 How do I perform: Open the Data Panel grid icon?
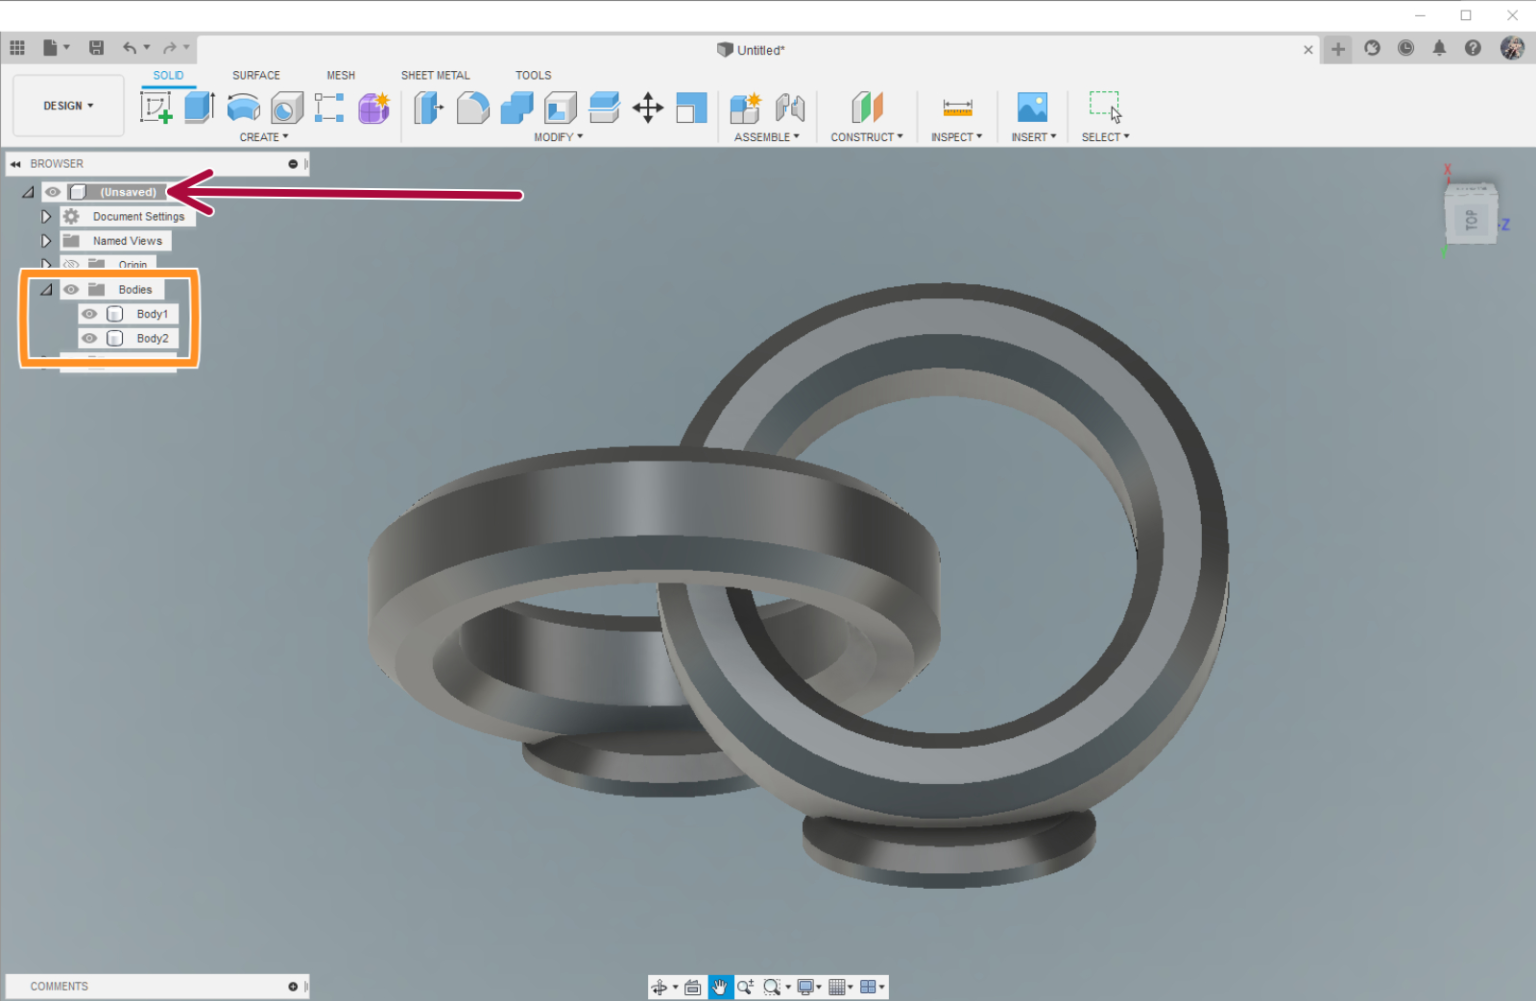tap(17, 48)
